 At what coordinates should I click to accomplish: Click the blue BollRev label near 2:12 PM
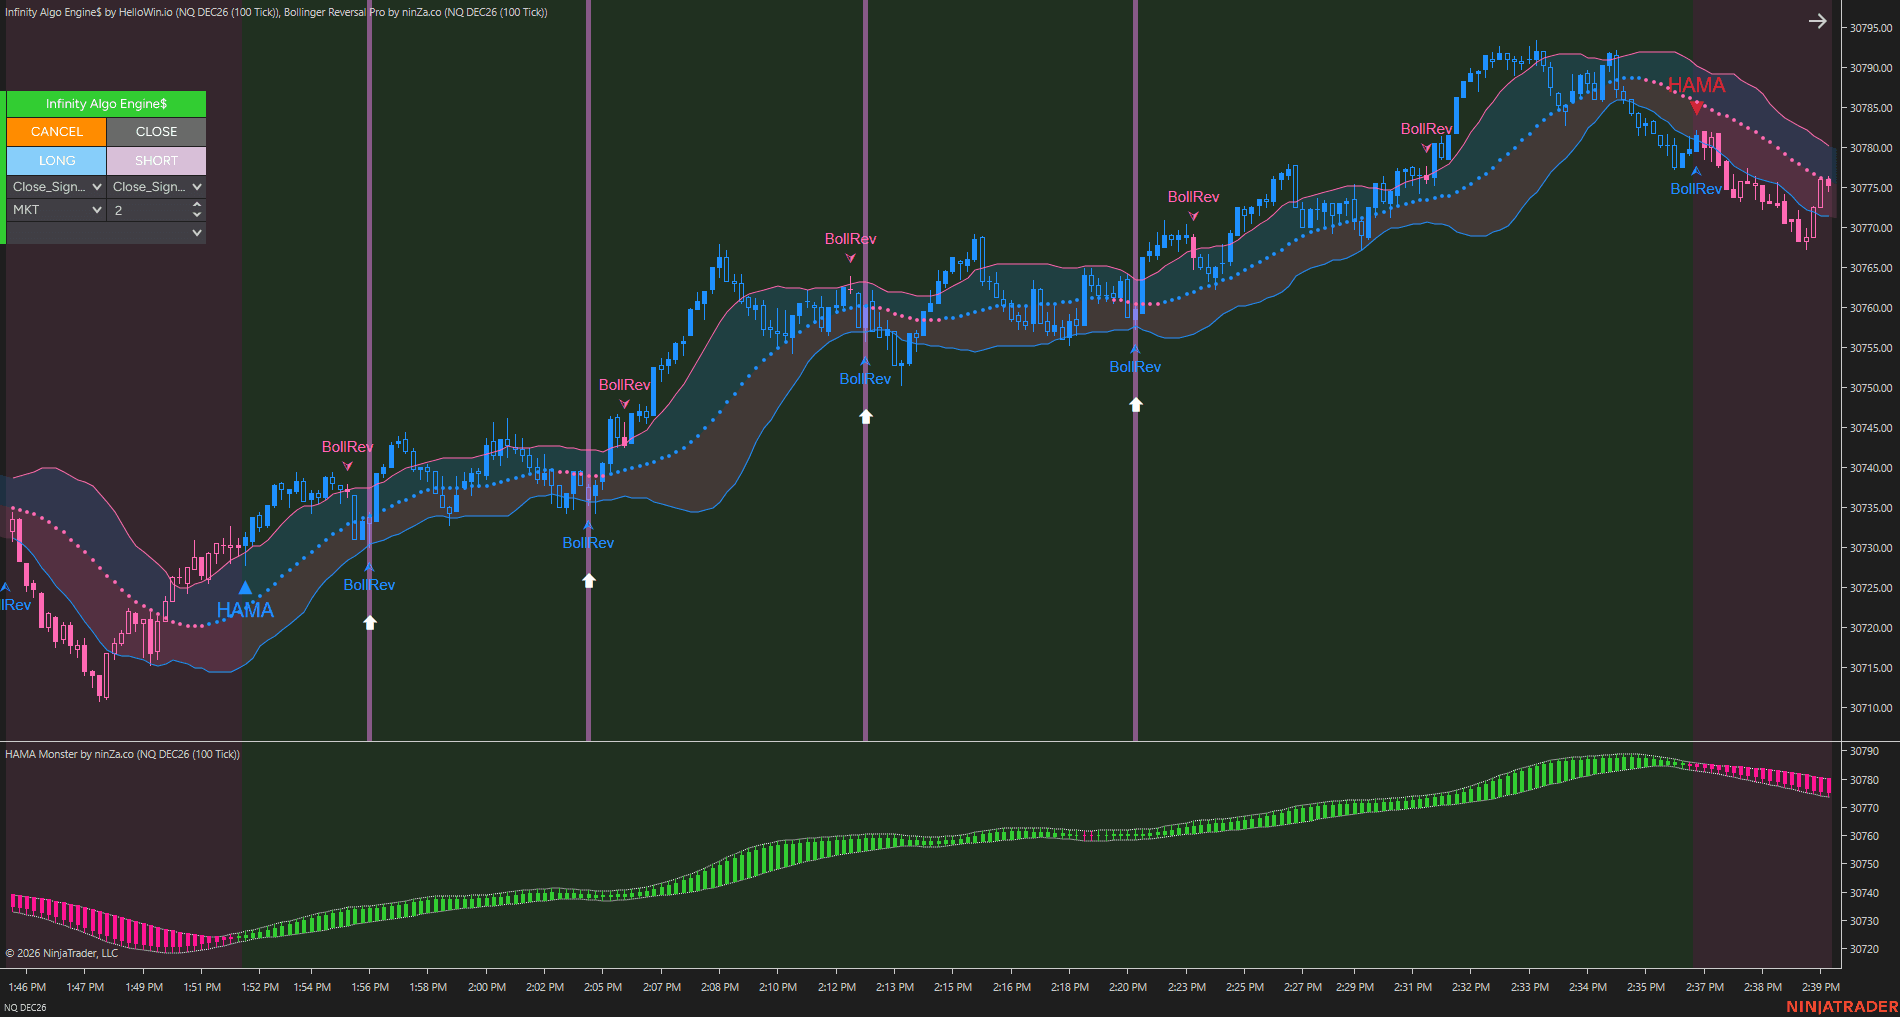(x=865, y=379)
